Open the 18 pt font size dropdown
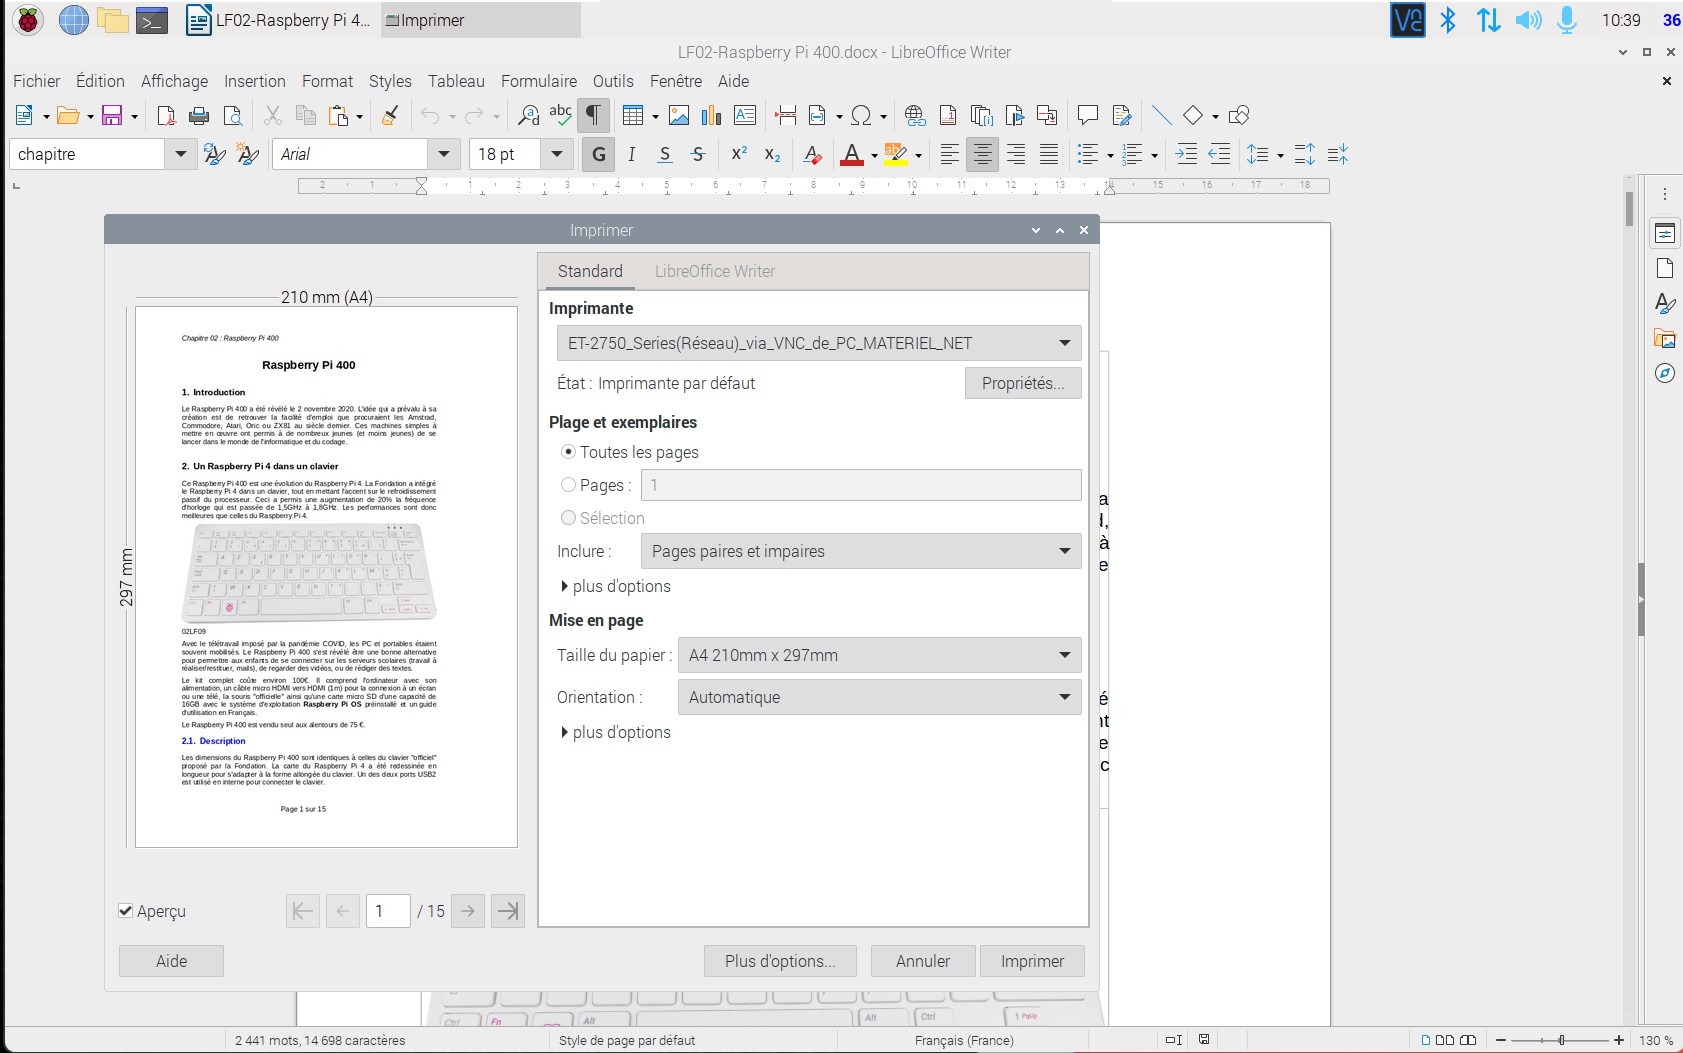Screen dimensions: 1683x1053 pos(557,154)
